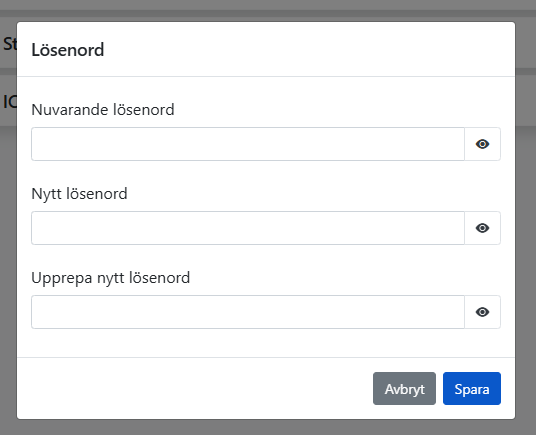Image resolution: width=536 pixels, height=435 pixels.
Task: Click the Lösenord dialog title
Action: tap(68, 50)
